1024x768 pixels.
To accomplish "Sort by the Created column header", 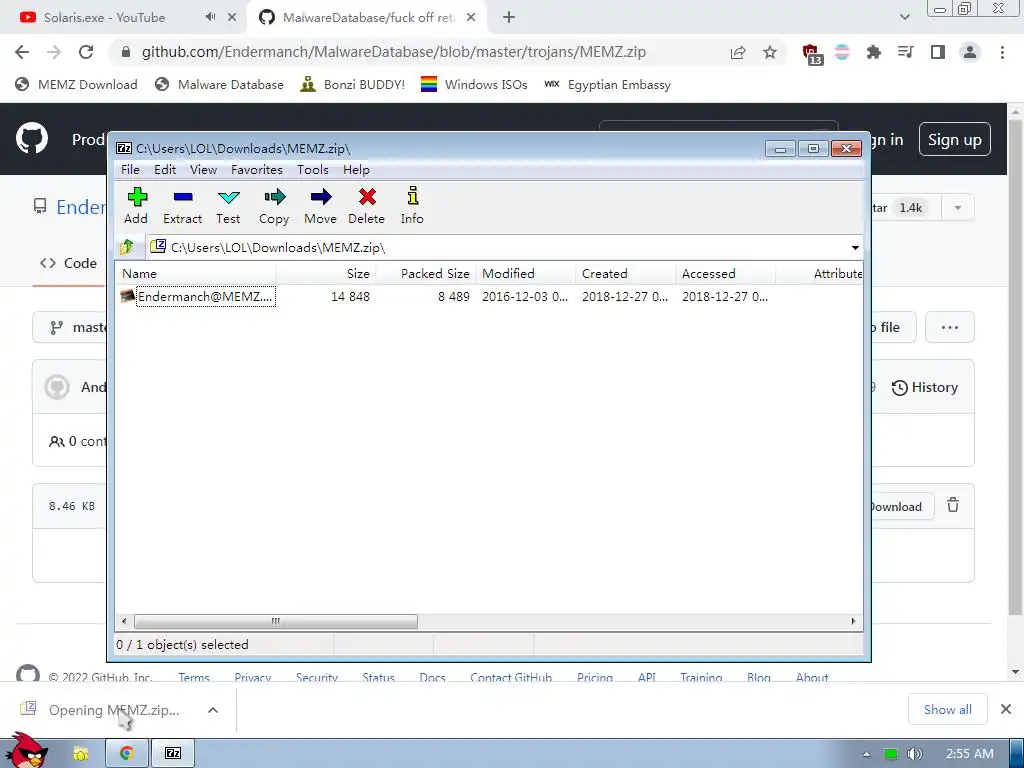I will pyautogui.click(x=626, y=274).
